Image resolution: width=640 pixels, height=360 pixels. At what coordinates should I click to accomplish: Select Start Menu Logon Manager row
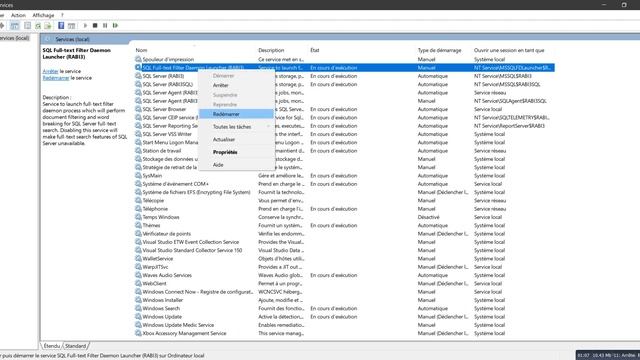[344, 142]
